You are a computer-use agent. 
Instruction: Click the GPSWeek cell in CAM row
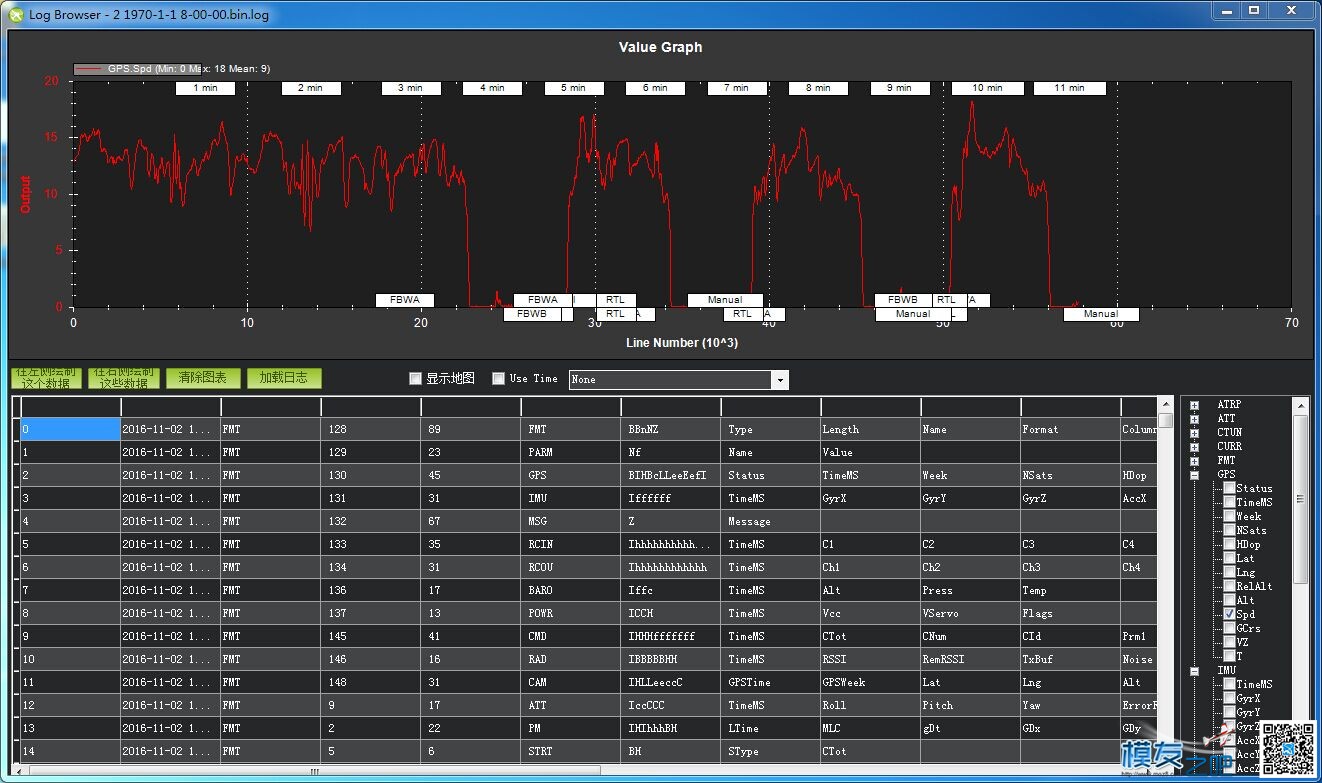(x=870, y=682)
